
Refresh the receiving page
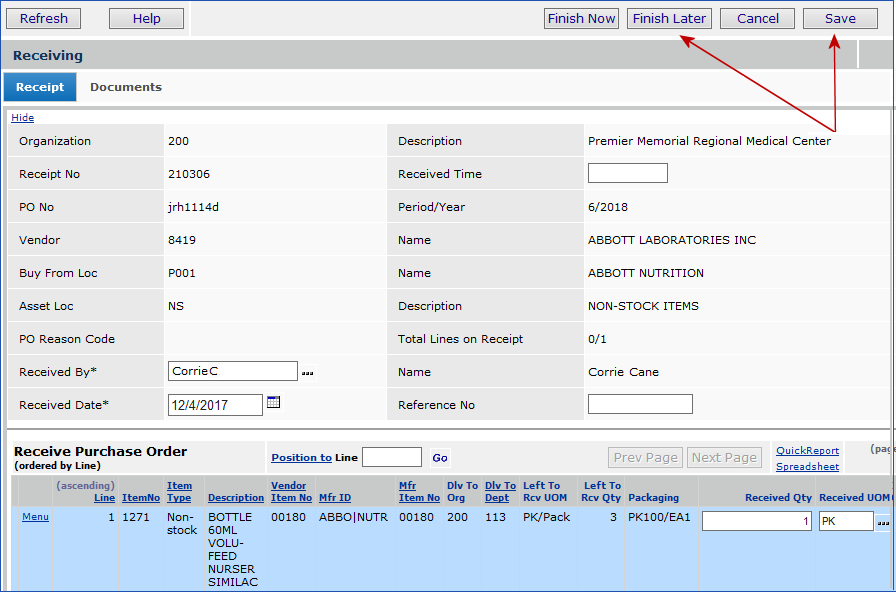point(44,18)
